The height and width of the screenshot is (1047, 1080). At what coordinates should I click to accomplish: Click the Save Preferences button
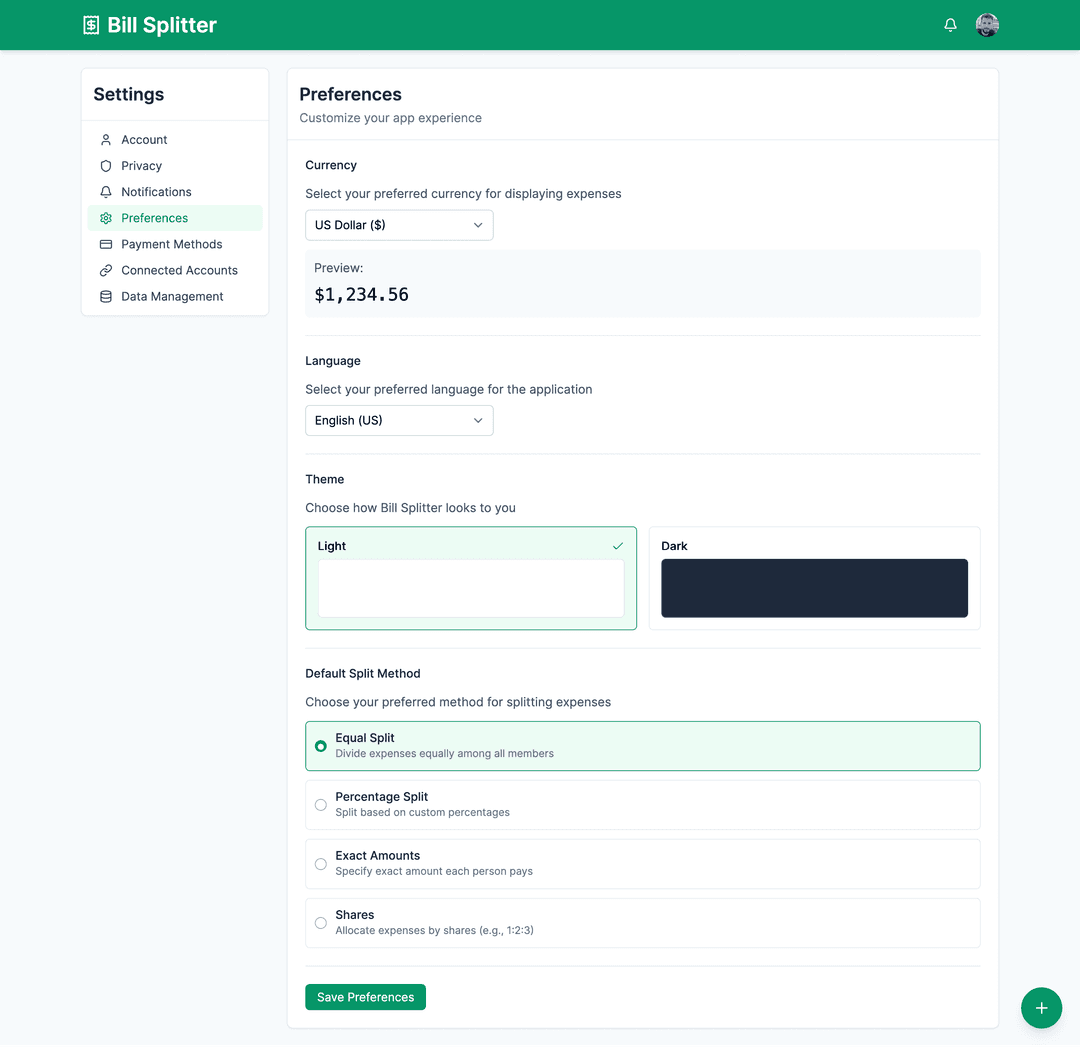tap(365, 997)
